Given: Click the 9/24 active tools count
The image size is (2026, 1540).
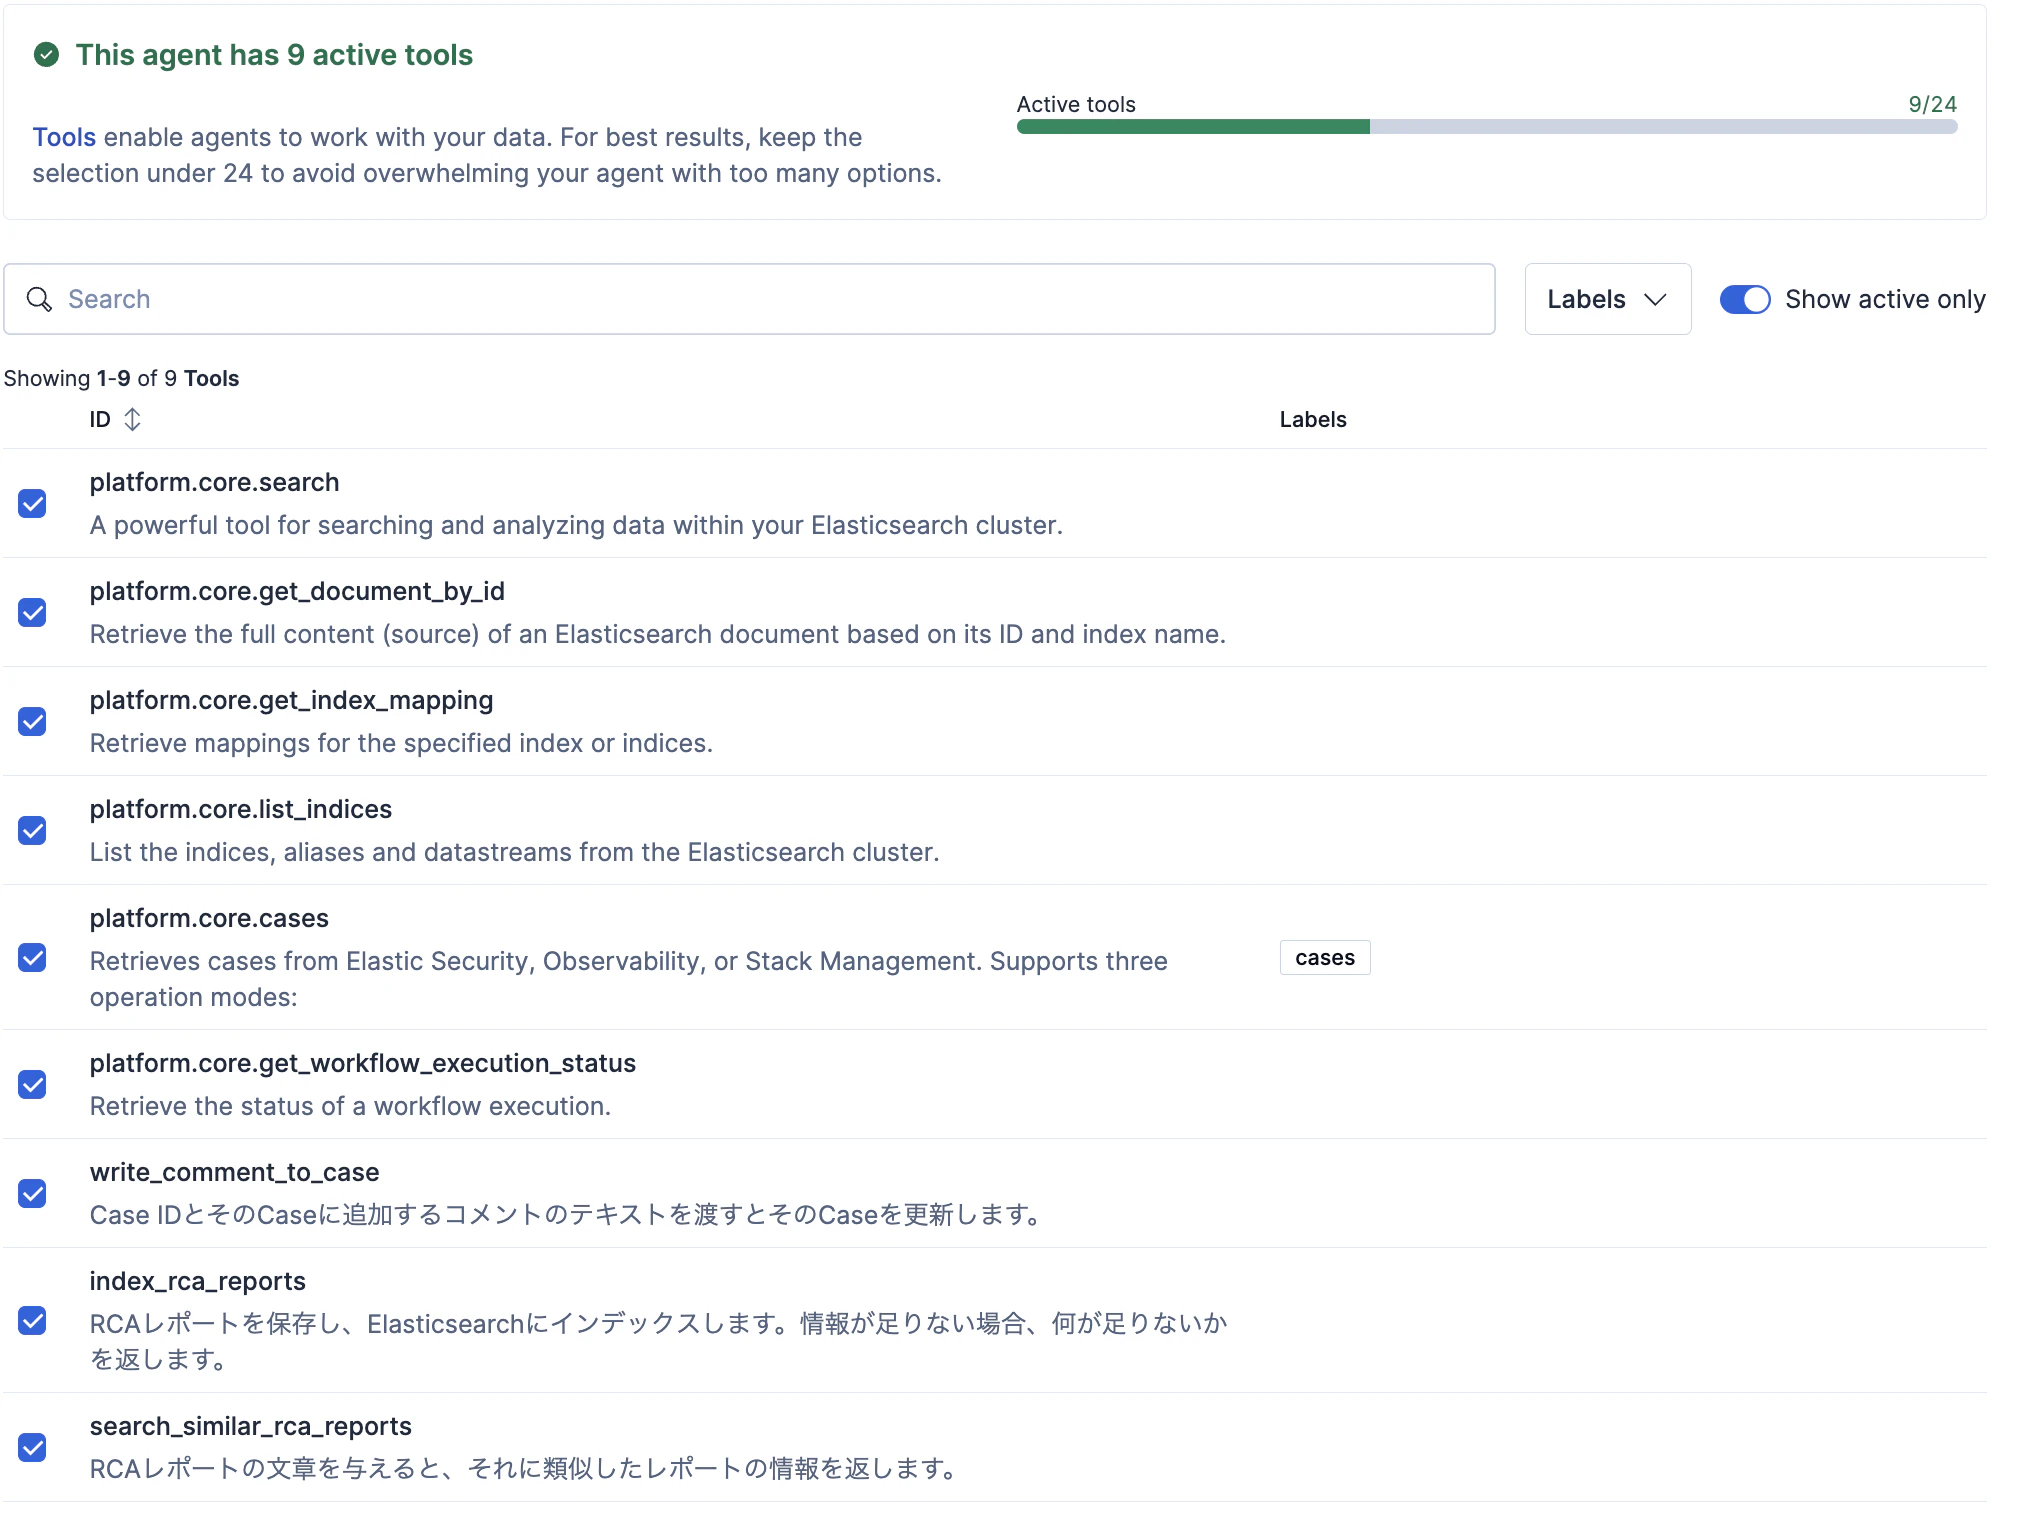Looking at the screenshot, I should click(1932, 104).
